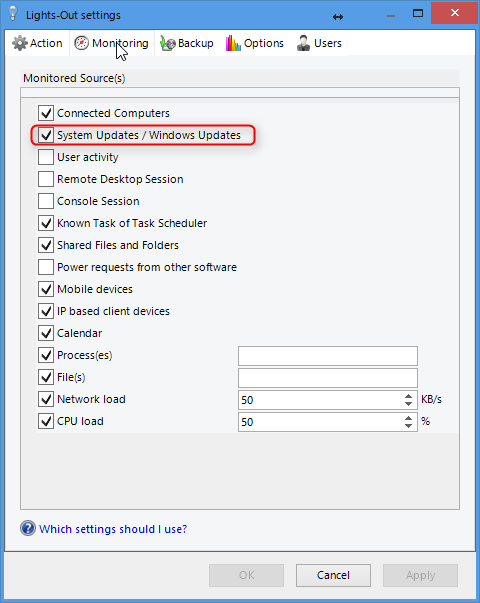Click the Backup tab icon
Image resolution: width=480 pixels, height=603 pixels.
tap(168, 43)
